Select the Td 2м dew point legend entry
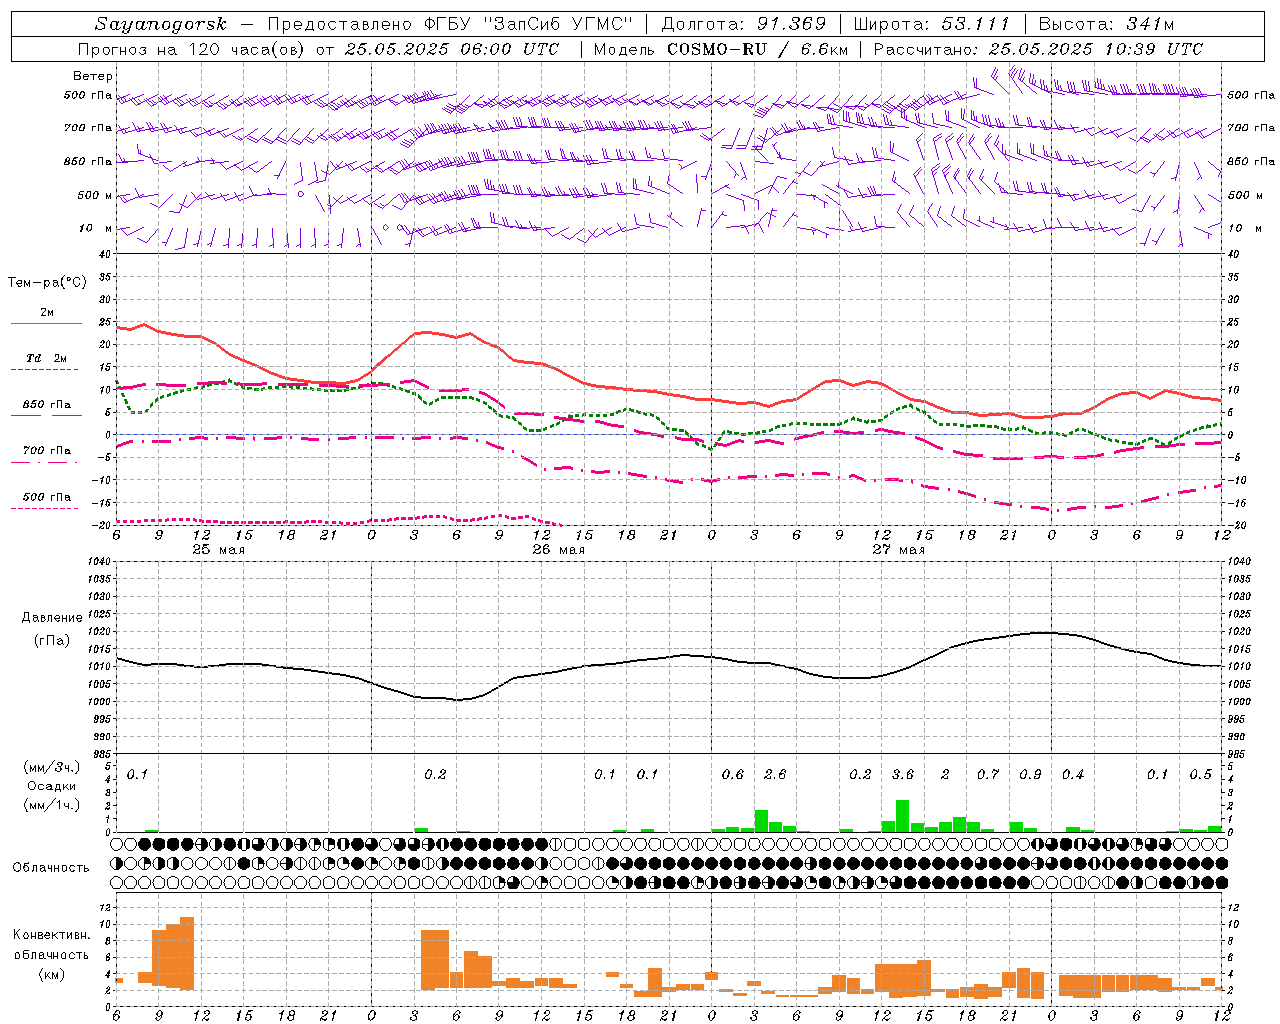The height and width of the screenshot is (1024, 1280). click(x=46, y=358)
